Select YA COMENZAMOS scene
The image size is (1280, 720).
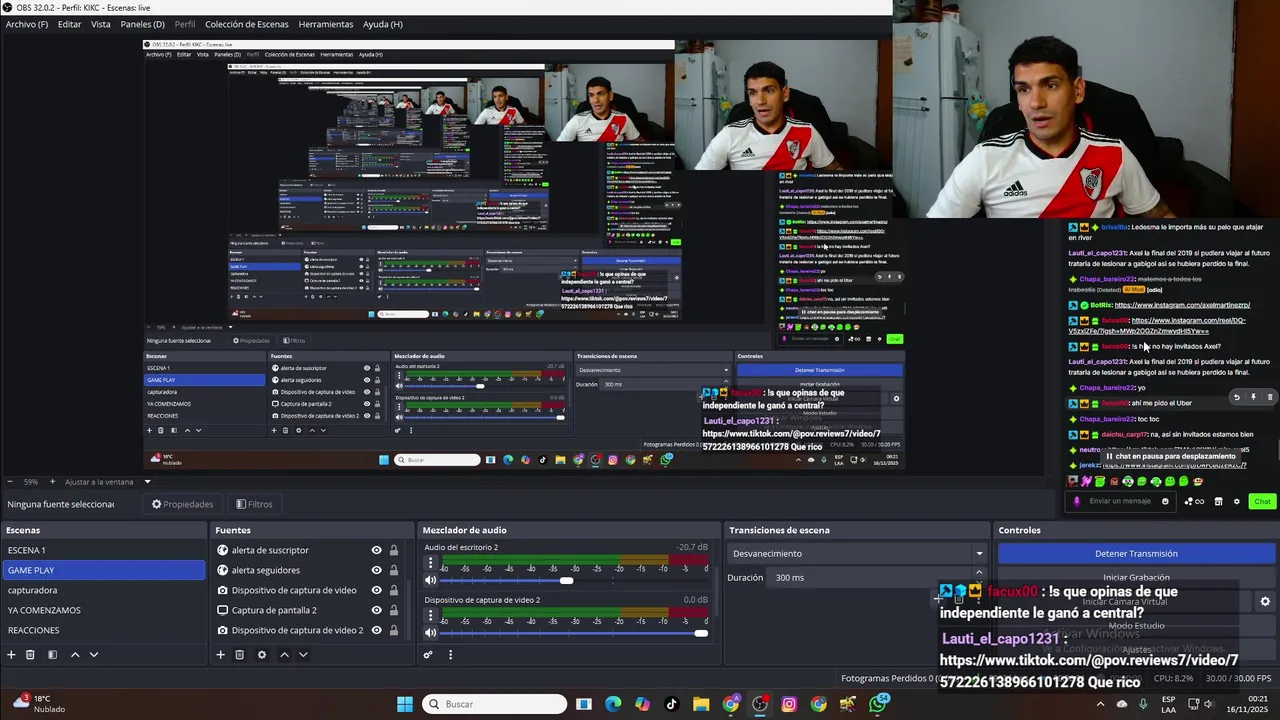tap(104, 610)
